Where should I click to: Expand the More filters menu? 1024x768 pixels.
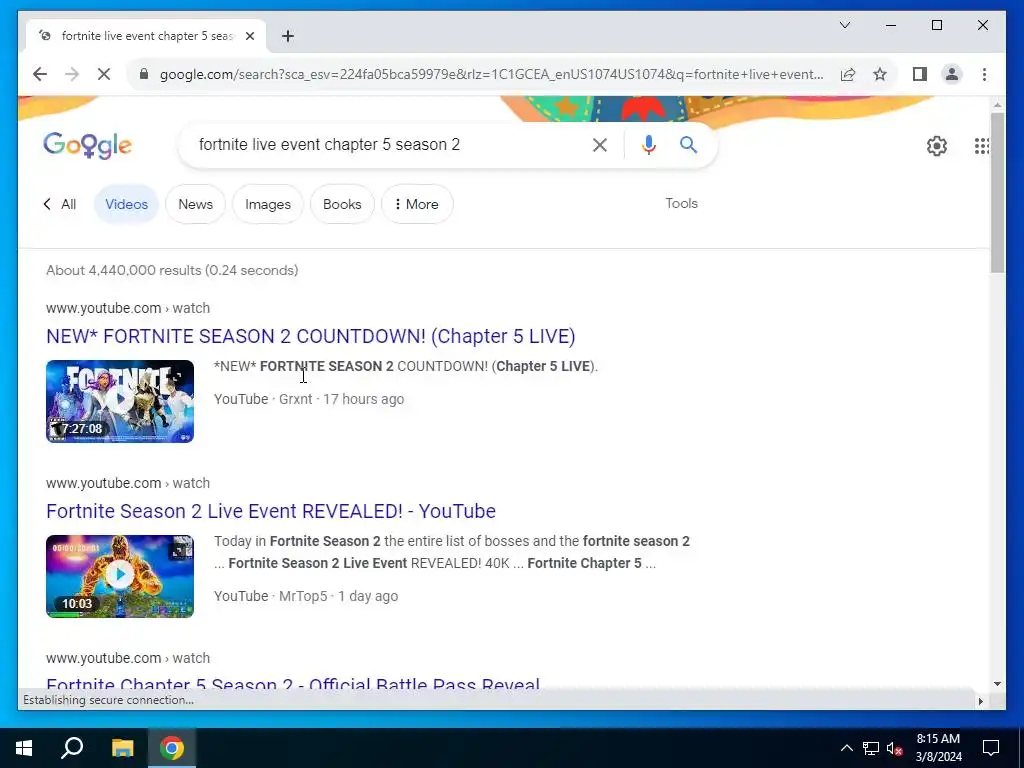point(417,204)
